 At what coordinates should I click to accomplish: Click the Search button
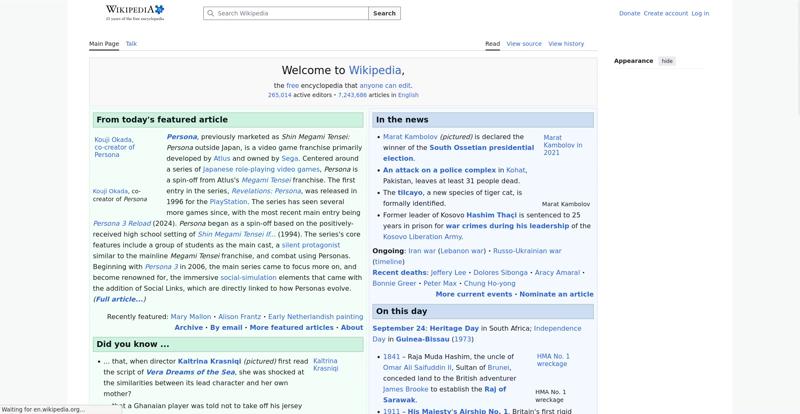click(x=384, y=13)
